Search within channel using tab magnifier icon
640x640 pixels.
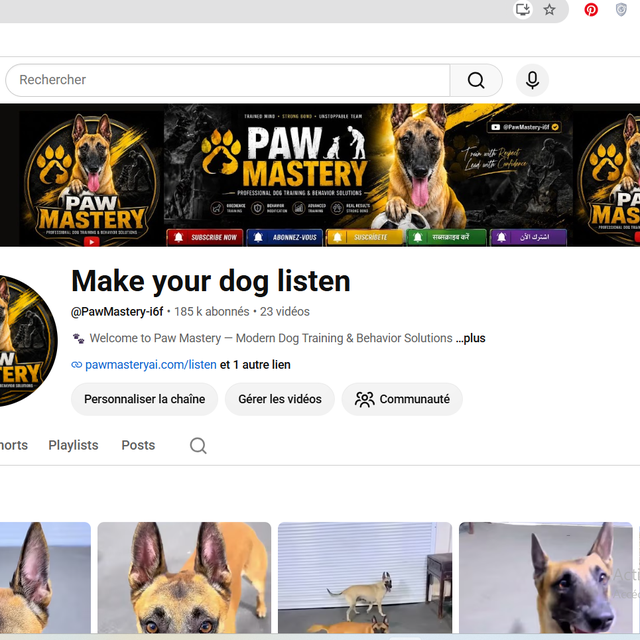198,445
